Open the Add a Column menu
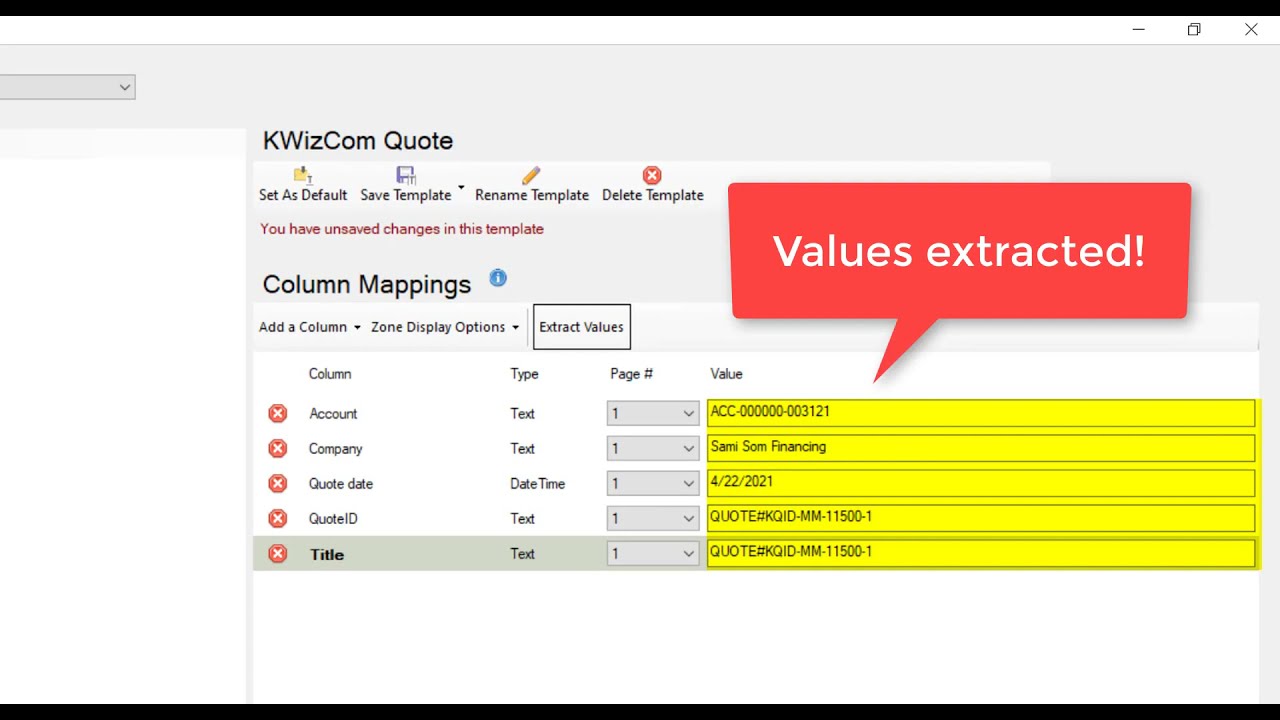 click(x=310, y=327)
